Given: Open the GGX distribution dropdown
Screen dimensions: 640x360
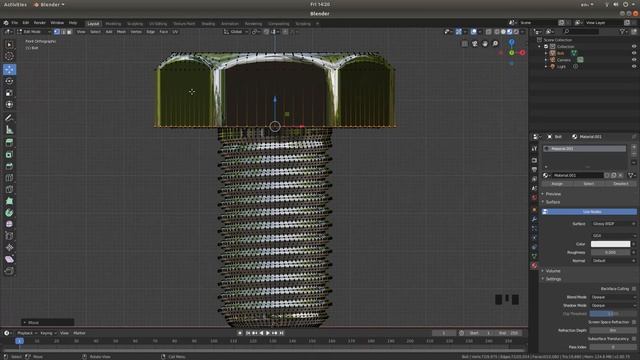Looking at the screenshot, I should pyautogui.click(x=613, y=236).
